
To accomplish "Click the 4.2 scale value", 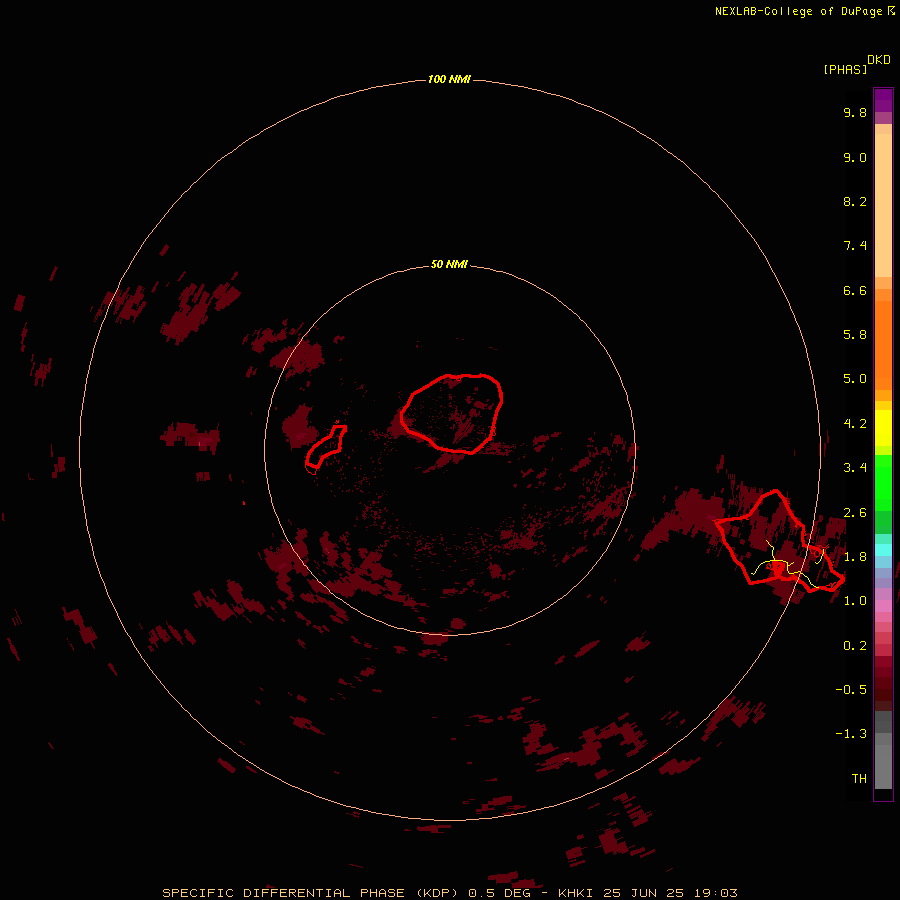I will (x=855, y=424).
